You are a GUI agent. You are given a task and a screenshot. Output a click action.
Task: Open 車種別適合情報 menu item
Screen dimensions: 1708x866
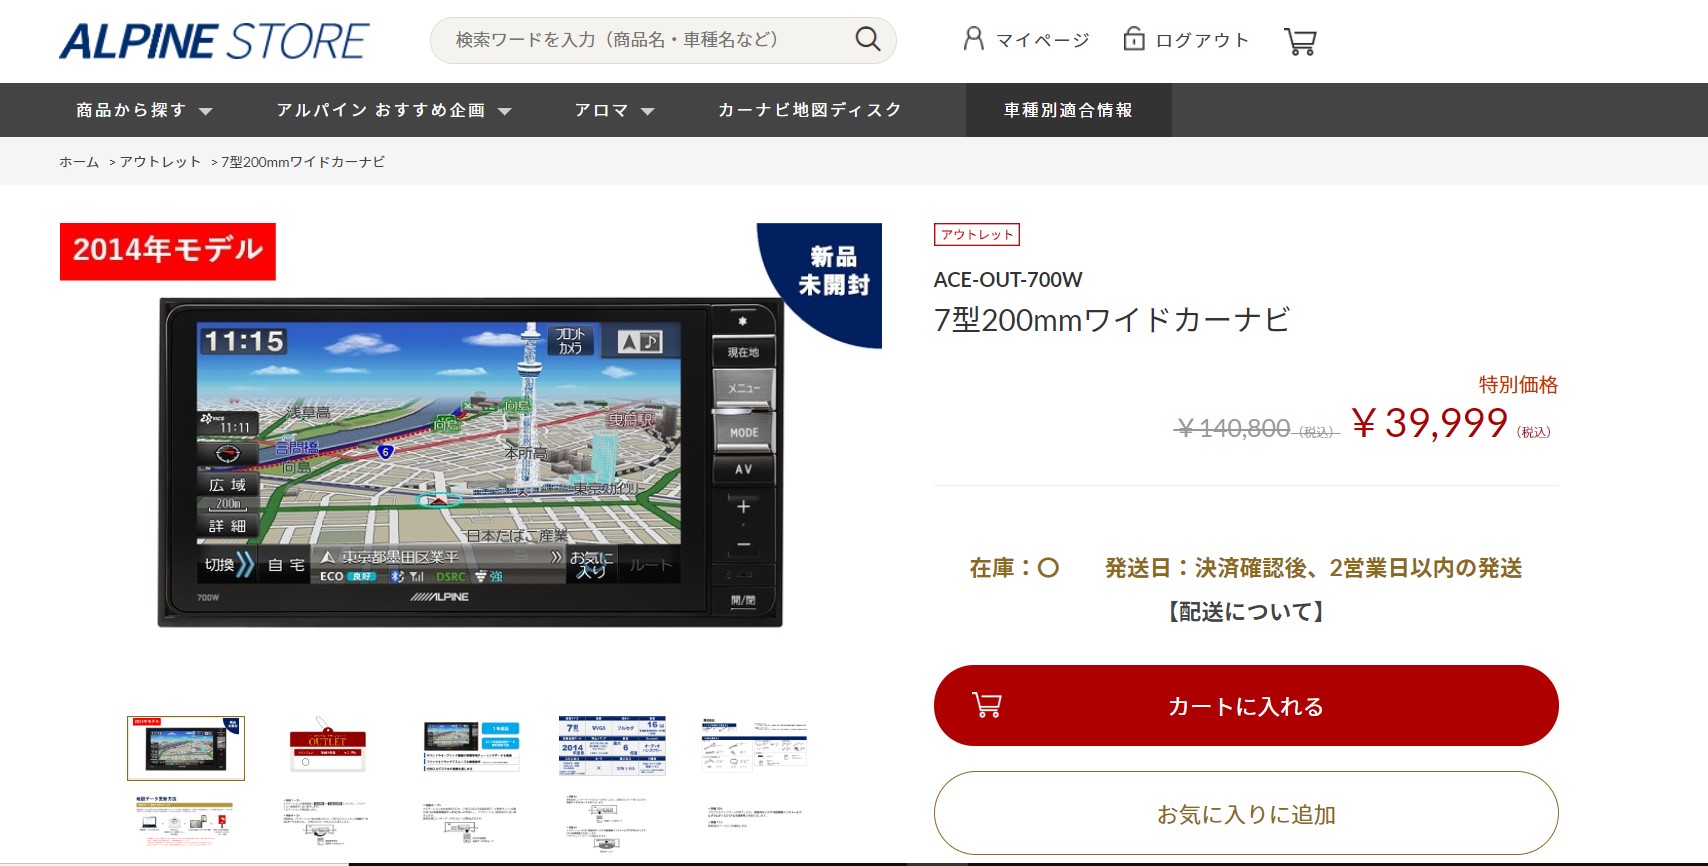tap(1068, 110)
